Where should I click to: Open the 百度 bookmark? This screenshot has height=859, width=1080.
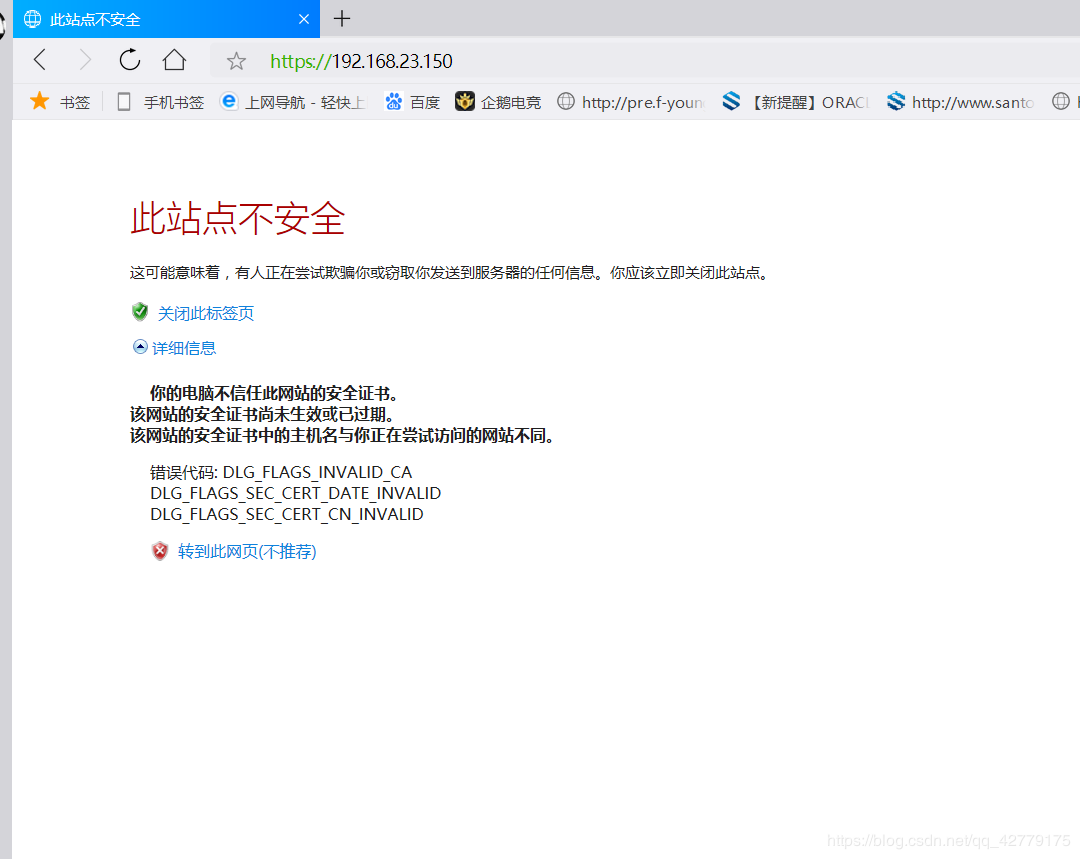point(413,102)
